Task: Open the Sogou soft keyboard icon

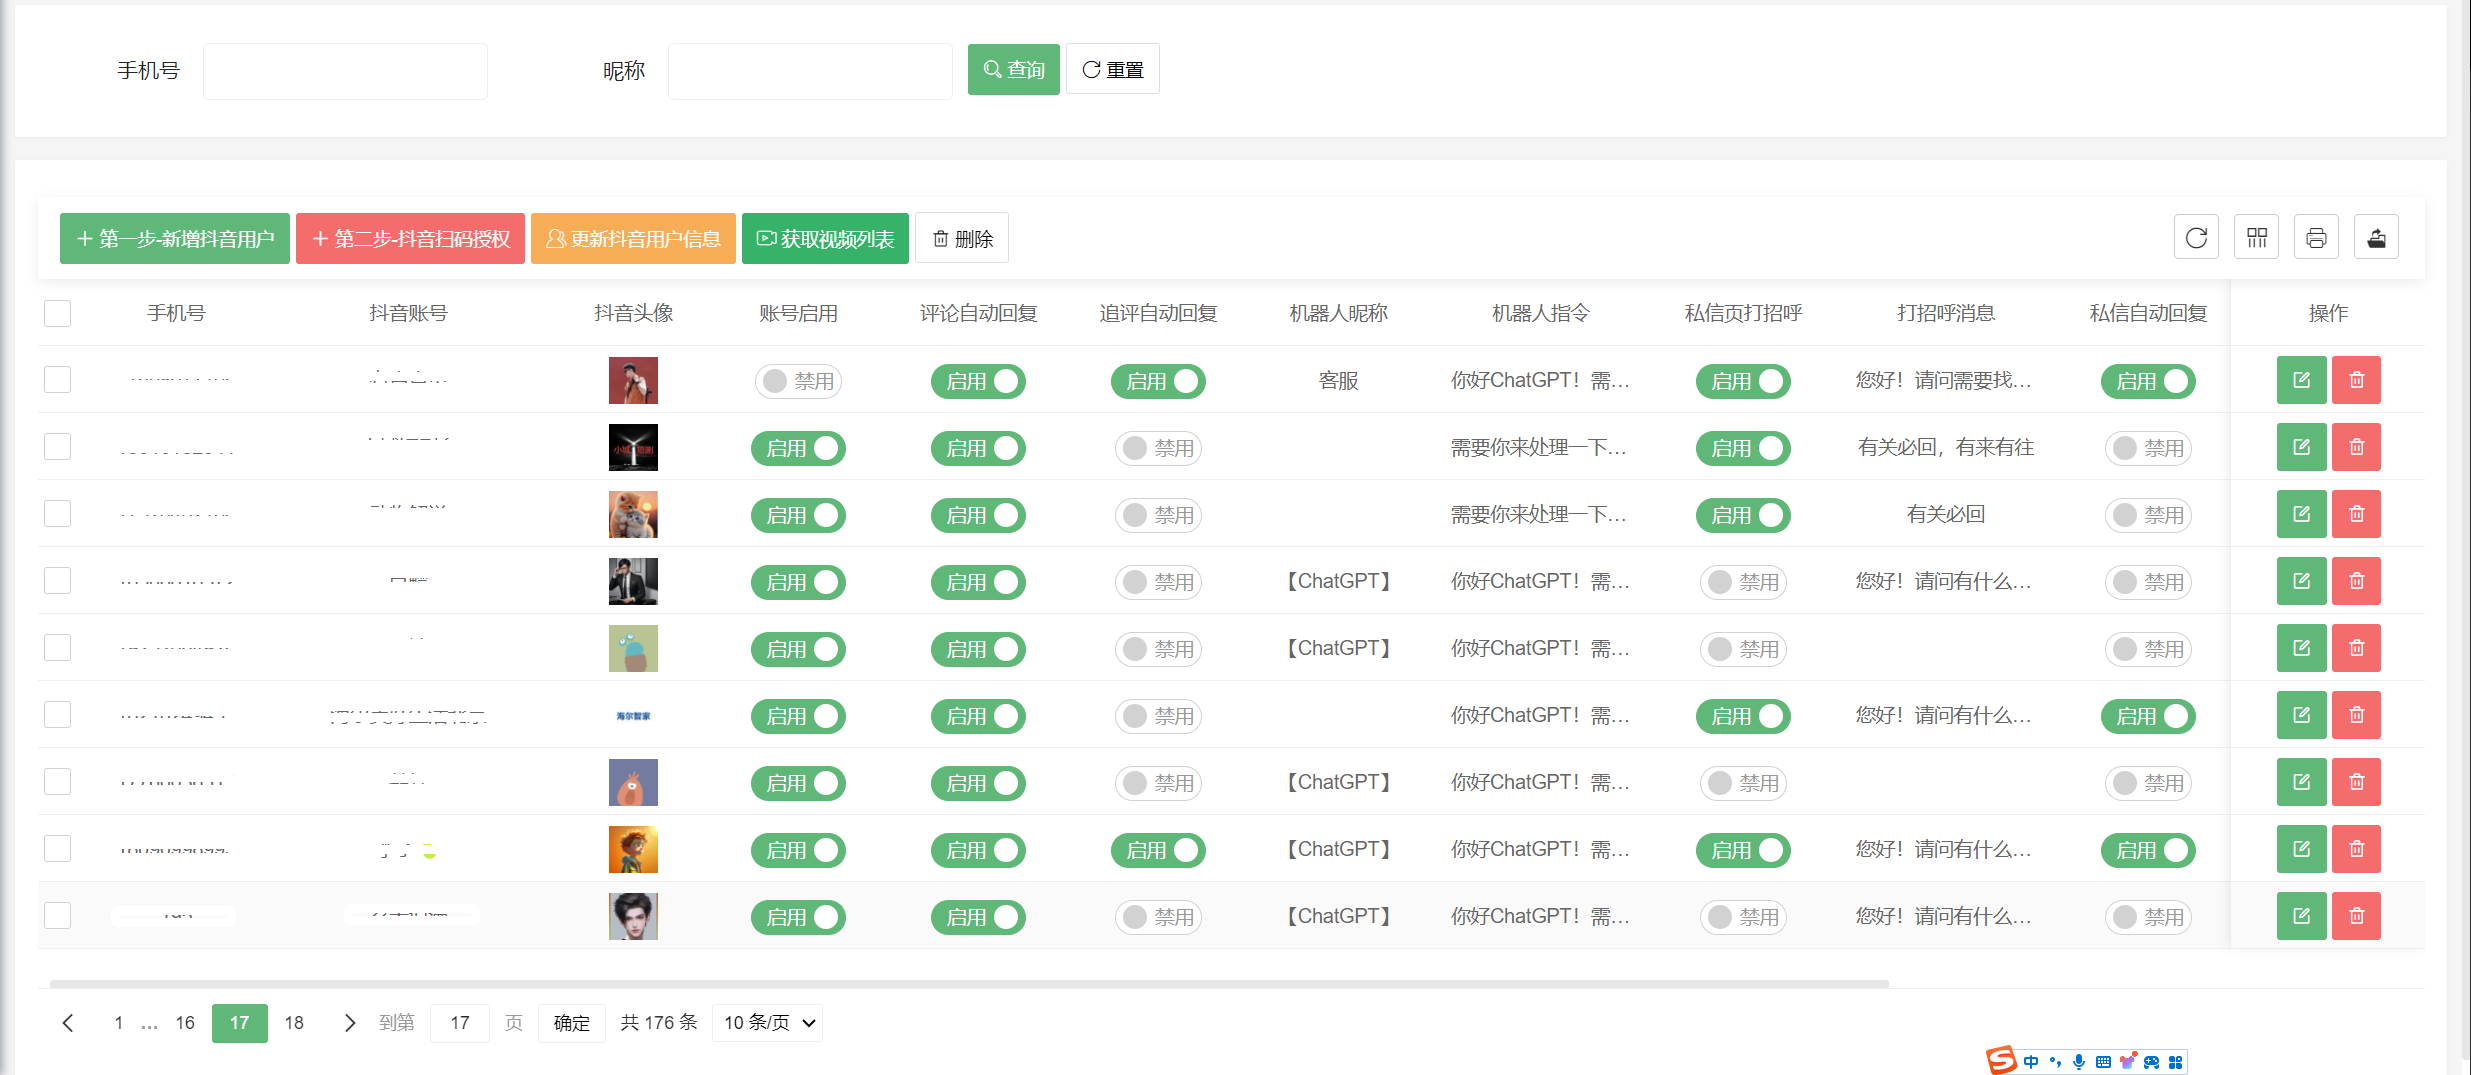Action: click(x=2103, y=1062)
